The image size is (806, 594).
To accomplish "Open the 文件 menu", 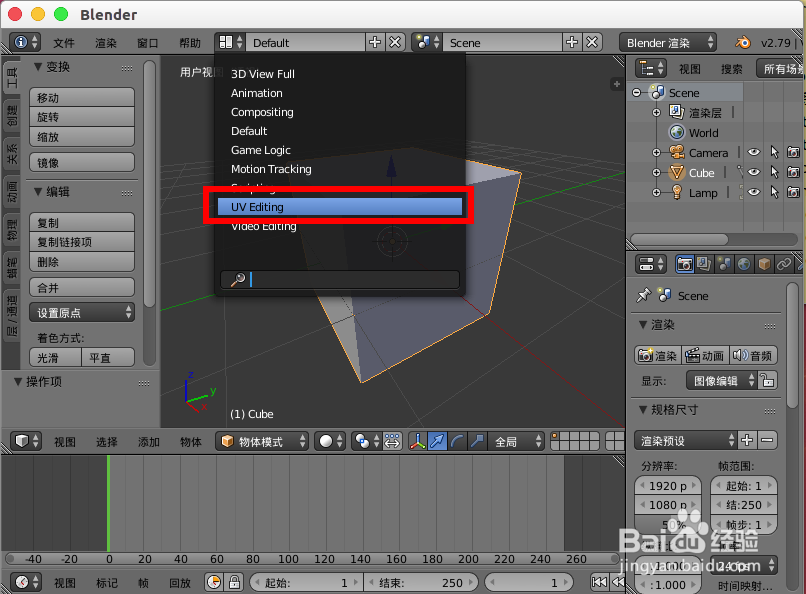I will click(64, 43).
